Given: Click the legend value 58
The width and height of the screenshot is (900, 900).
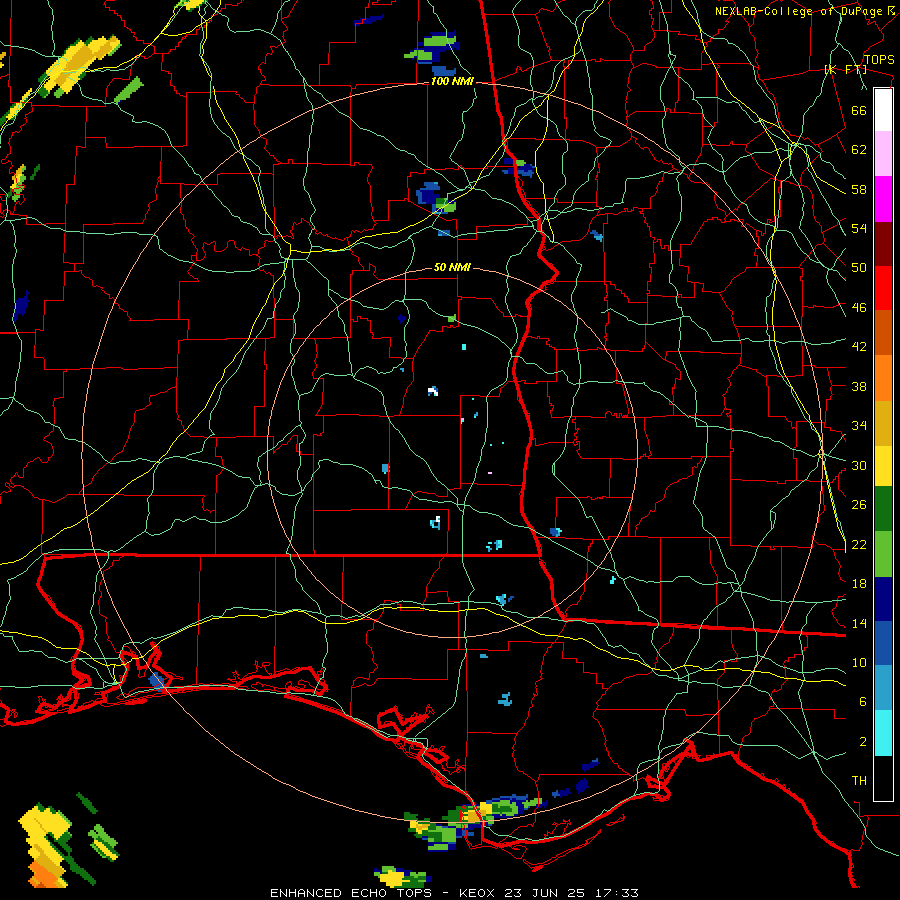Looking at the screenshot, I should pyautogui.click(x=859, y=189).
